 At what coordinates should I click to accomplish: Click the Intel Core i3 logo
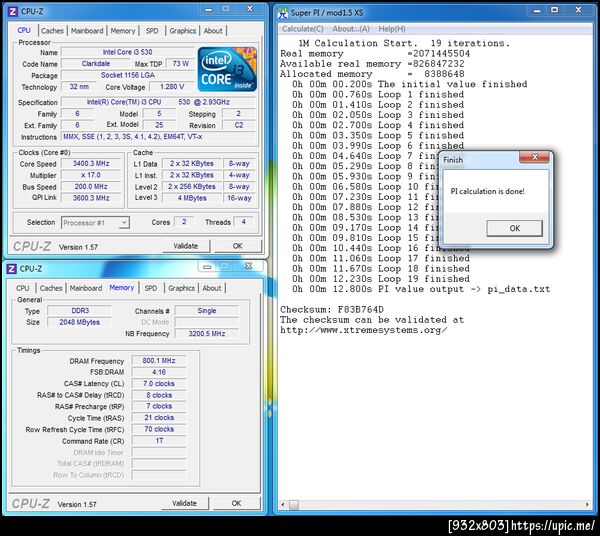(x=227, y=69)
